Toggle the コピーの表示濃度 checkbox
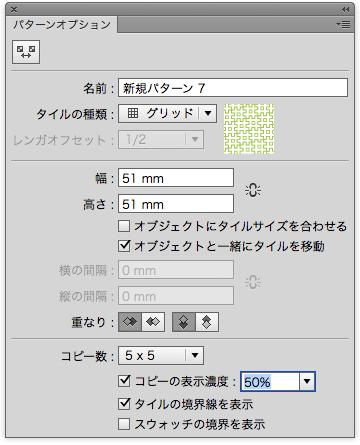 coord(124,381)
